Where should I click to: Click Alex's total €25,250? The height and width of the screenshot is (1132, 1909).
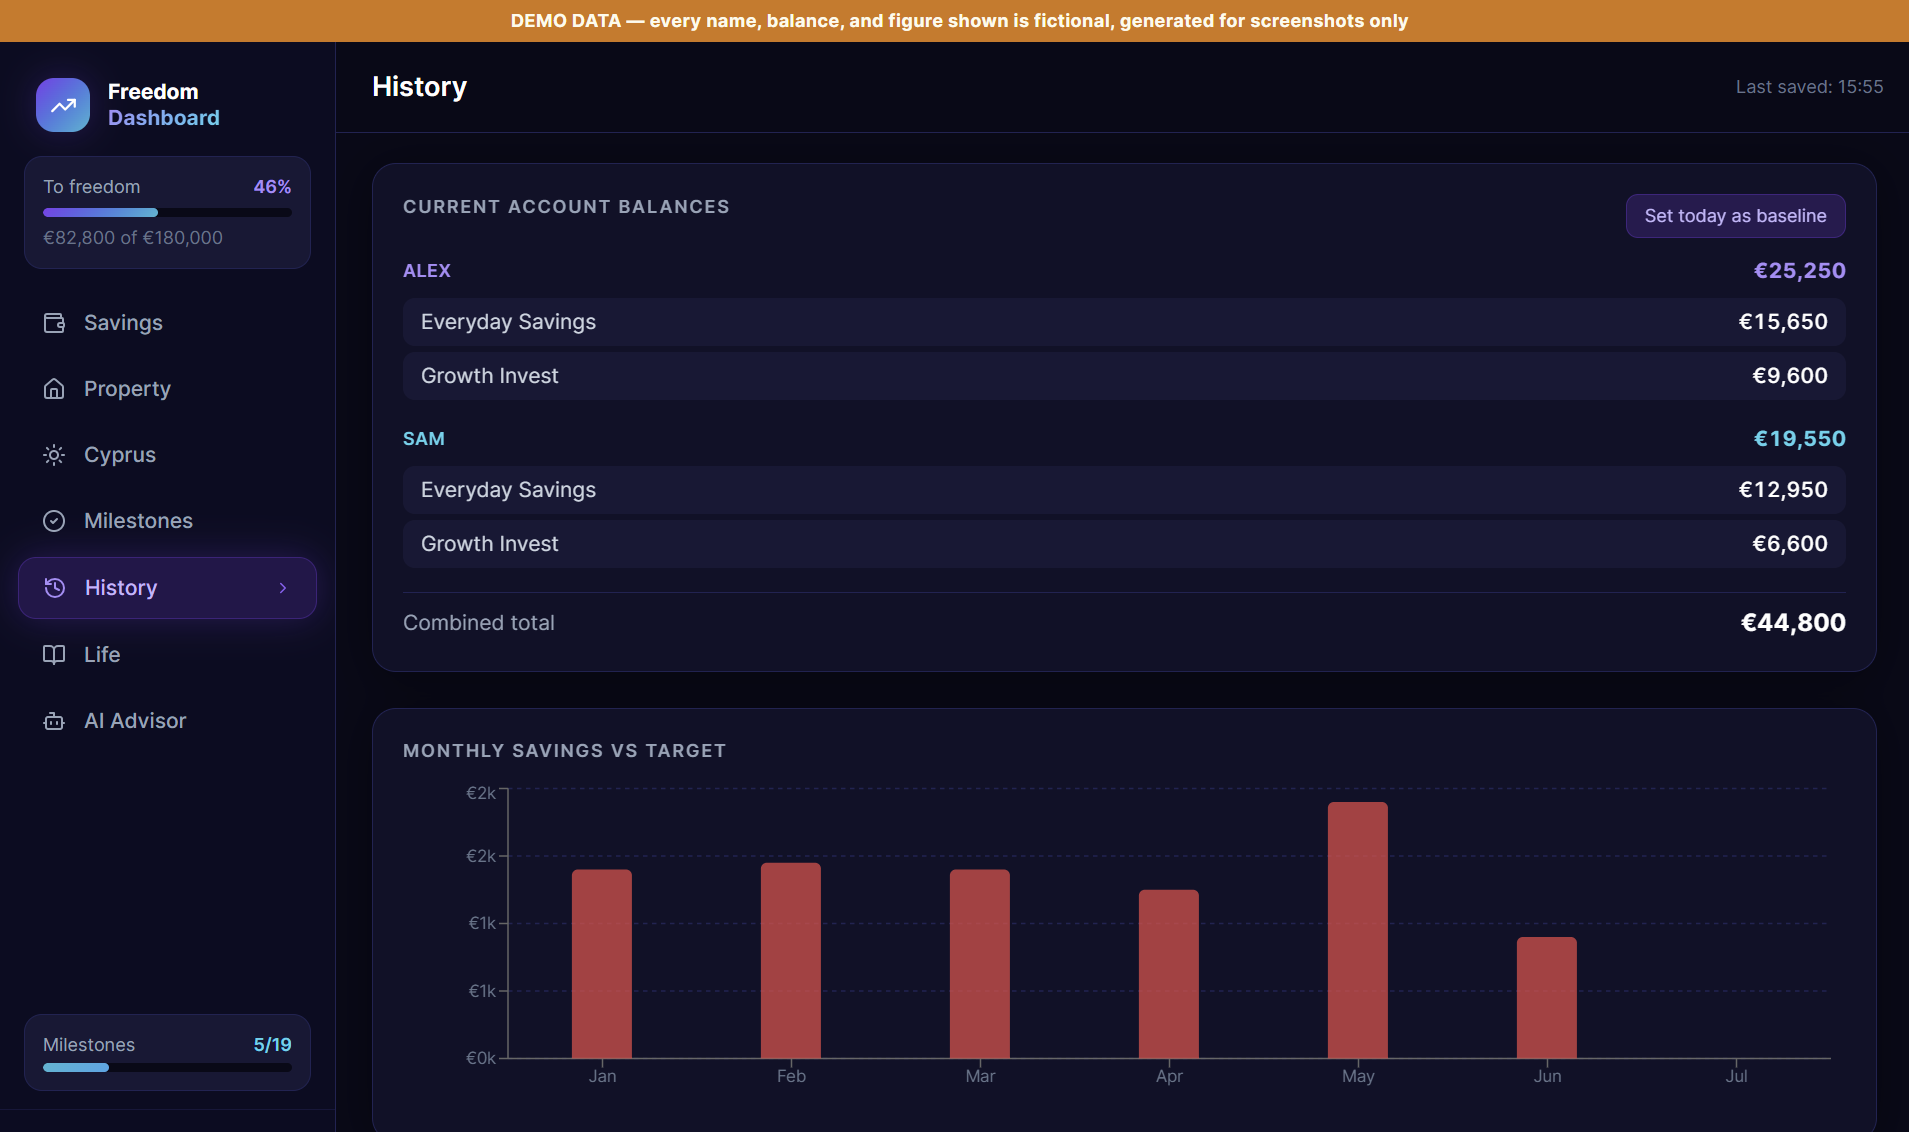tap(1800, 271)
